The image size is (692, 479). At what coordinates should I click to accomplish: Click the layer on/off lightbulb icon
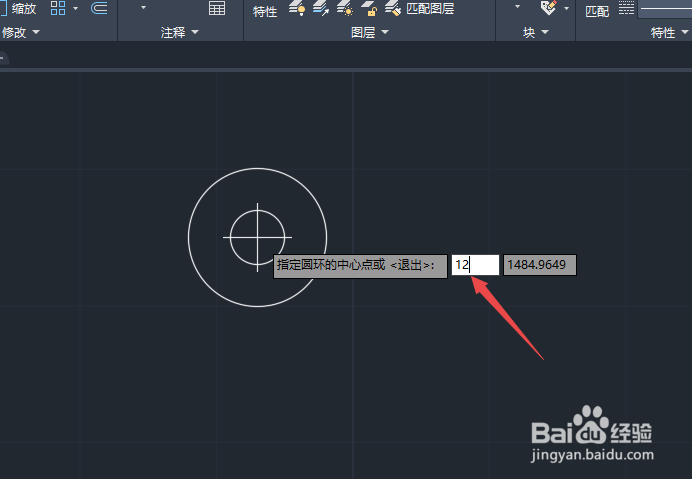pyautogui.click(x=297, y=8)
